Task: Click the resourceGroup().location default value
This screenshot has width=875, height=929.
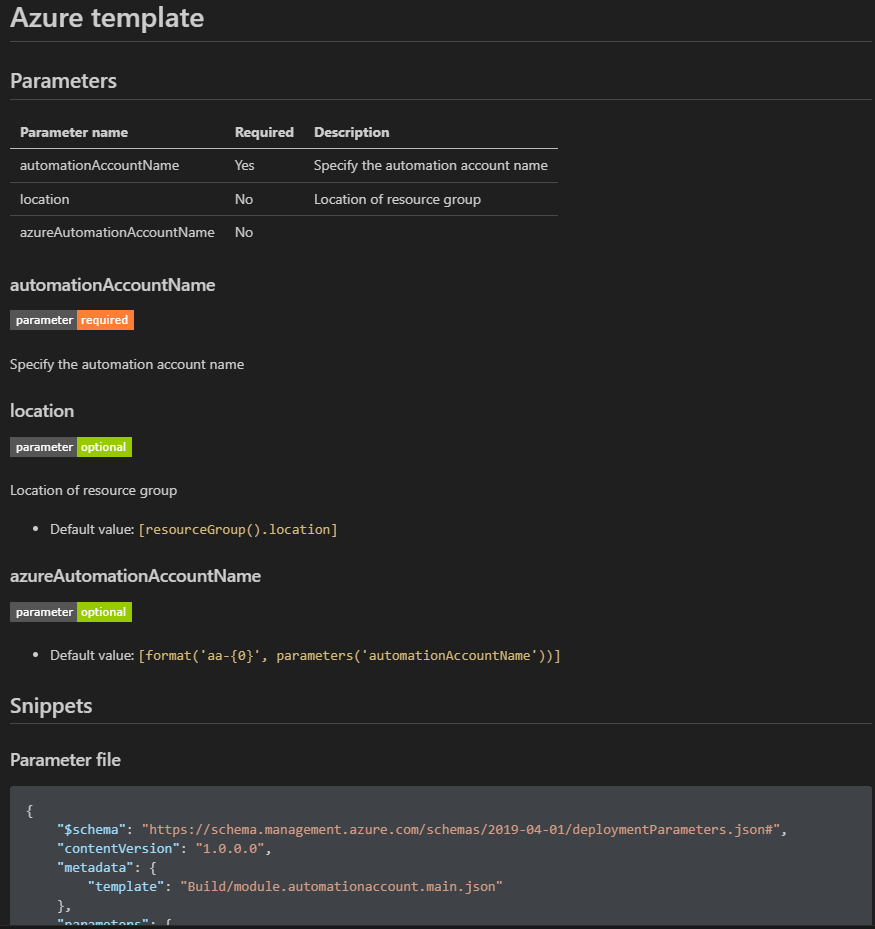Action: click(x=238, y=529)
